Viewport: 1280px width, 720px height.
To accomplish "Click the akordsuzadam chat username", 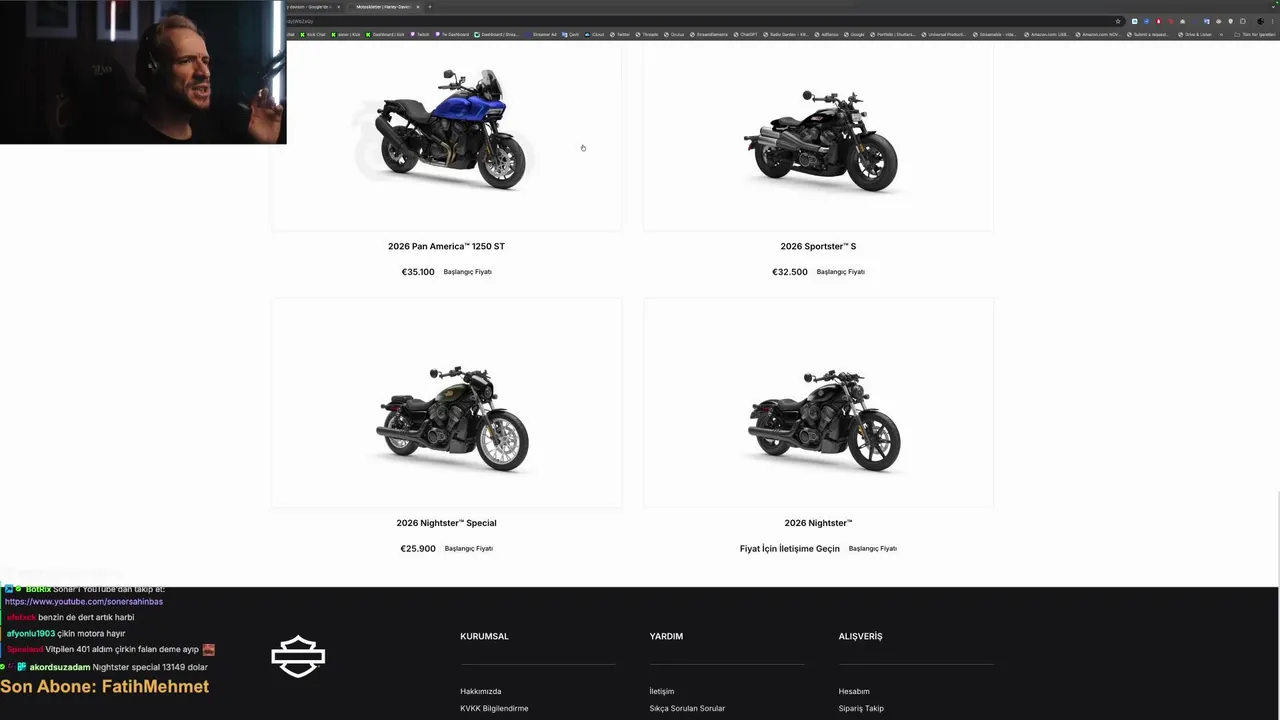I will point(60,667).
